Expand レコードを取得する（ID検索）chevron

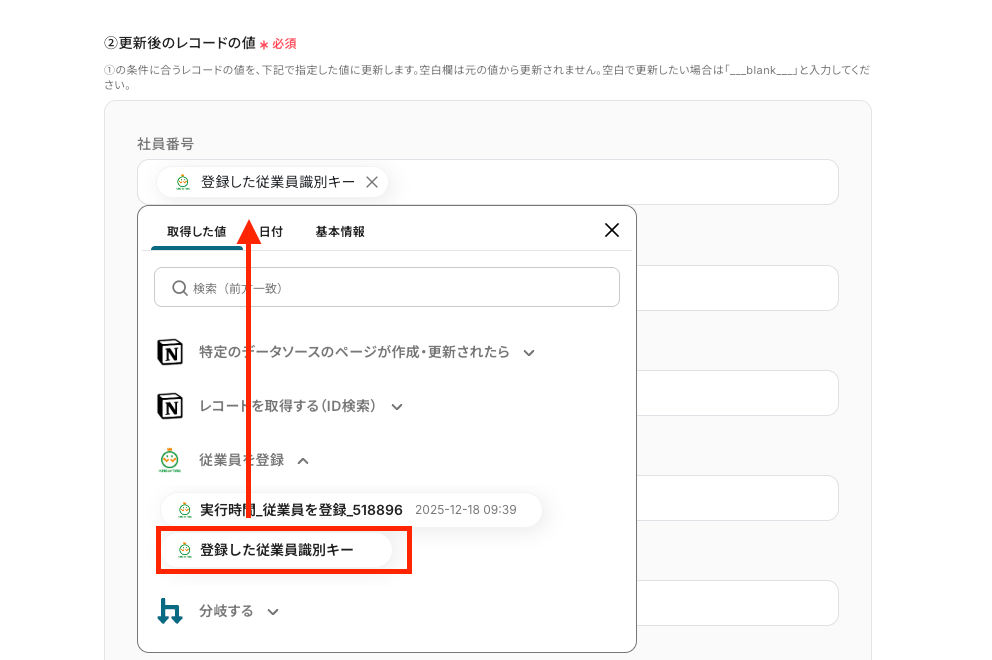pos(397,407)
